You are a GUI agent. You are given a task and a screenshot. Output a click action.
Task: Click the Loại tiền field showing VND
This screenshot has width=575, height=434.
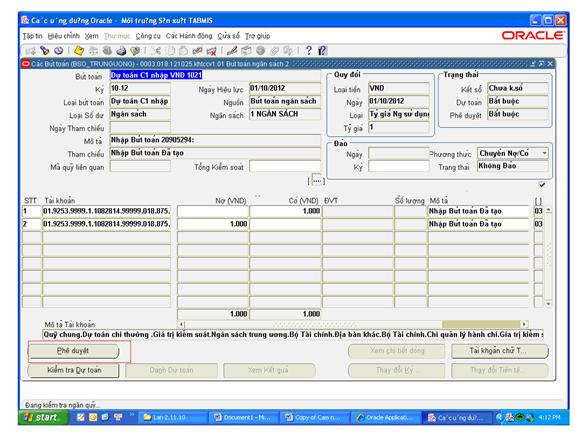tap(399, 88)
